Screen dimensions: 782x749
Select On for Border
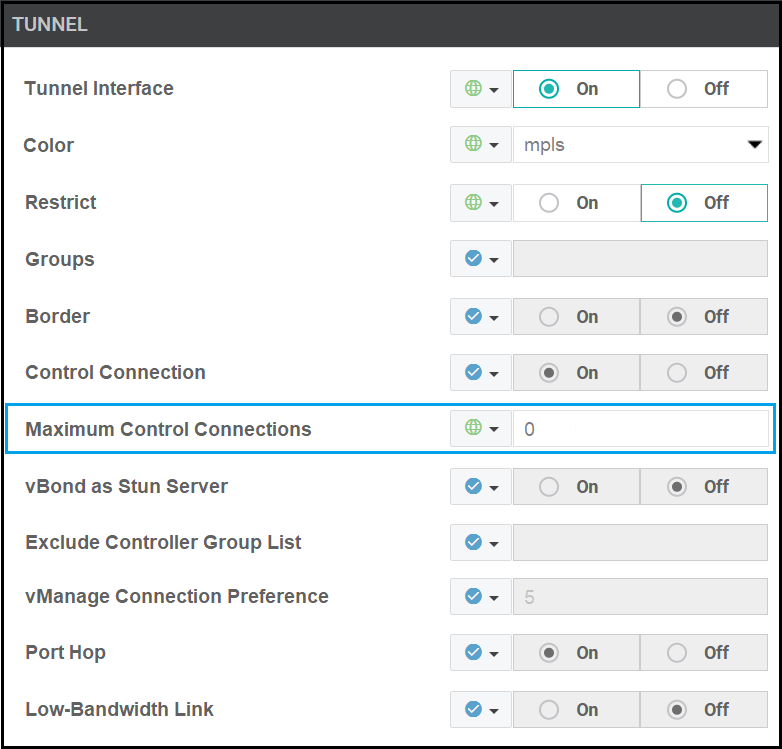(x=575, y=316)
